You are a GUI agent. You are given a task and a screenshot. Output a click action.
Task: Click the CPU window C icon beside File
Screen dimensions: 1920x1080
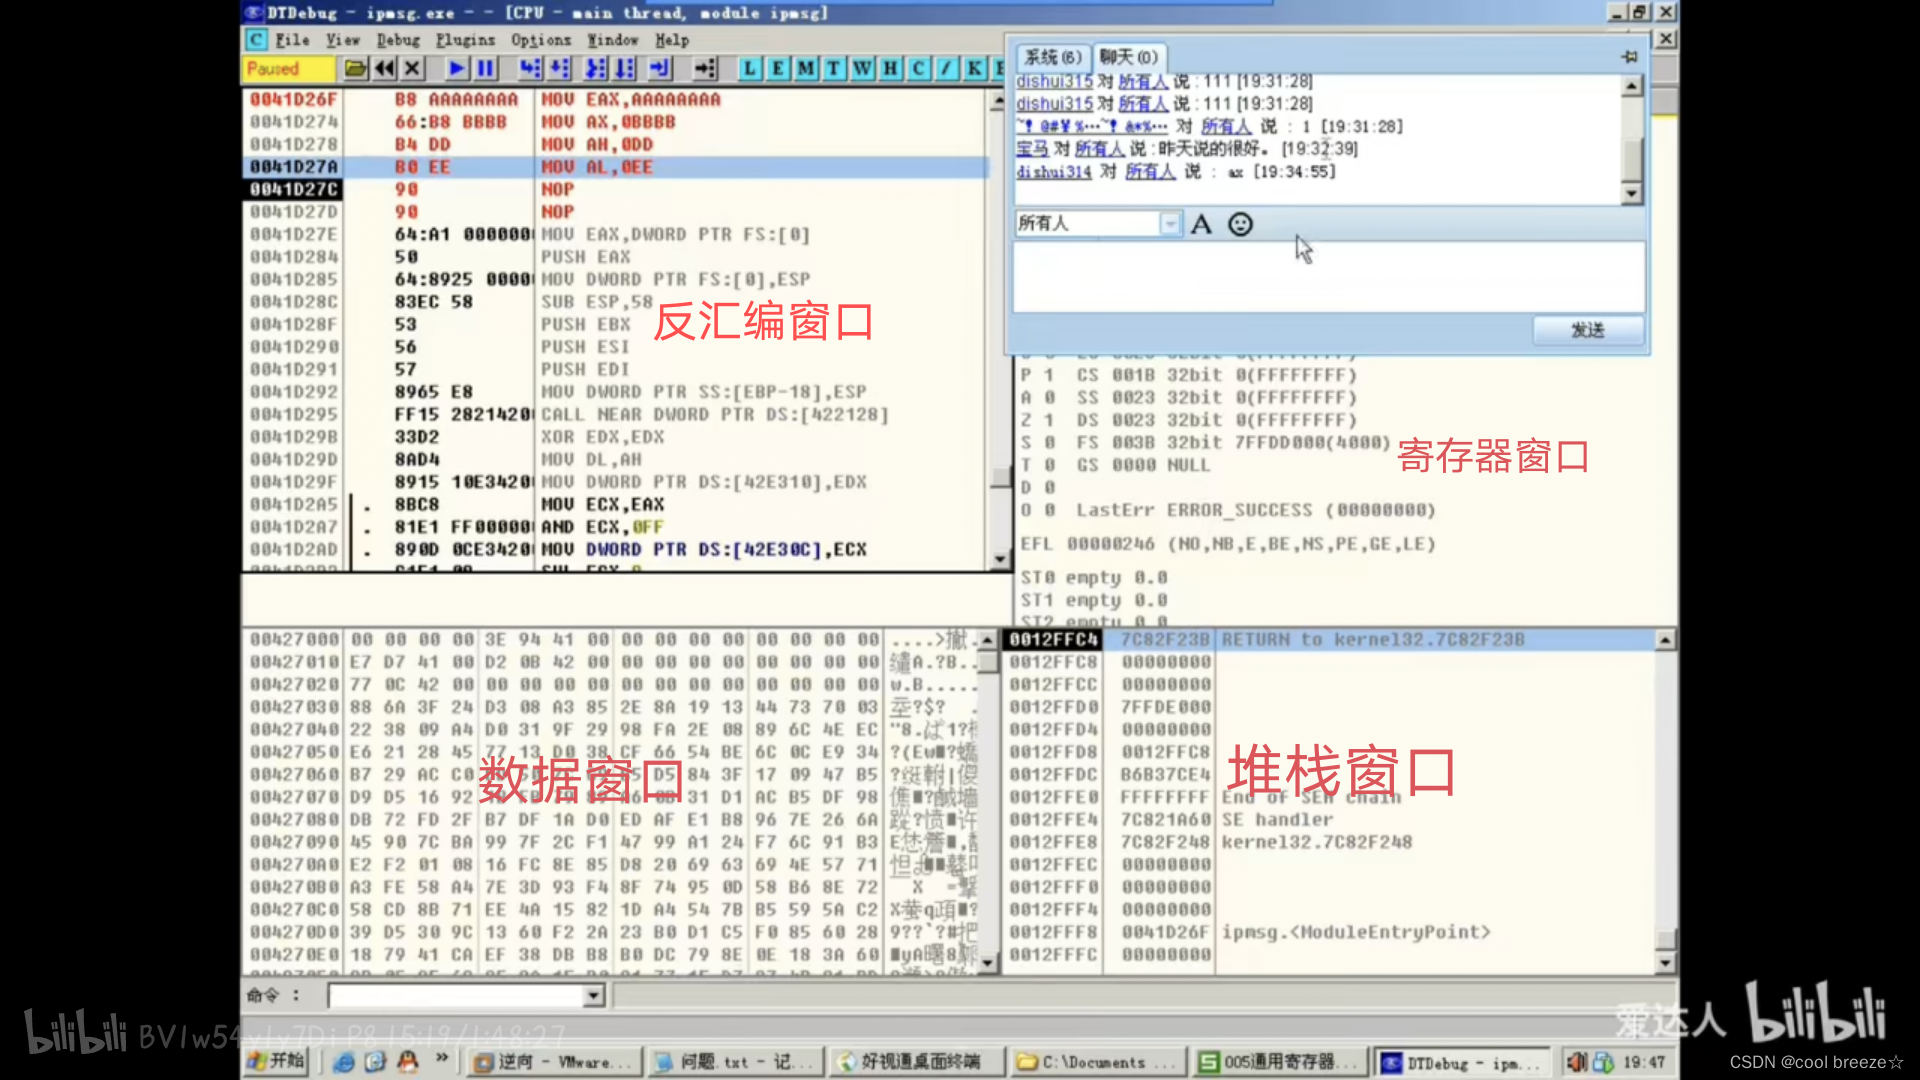click(x=257, y=40)
